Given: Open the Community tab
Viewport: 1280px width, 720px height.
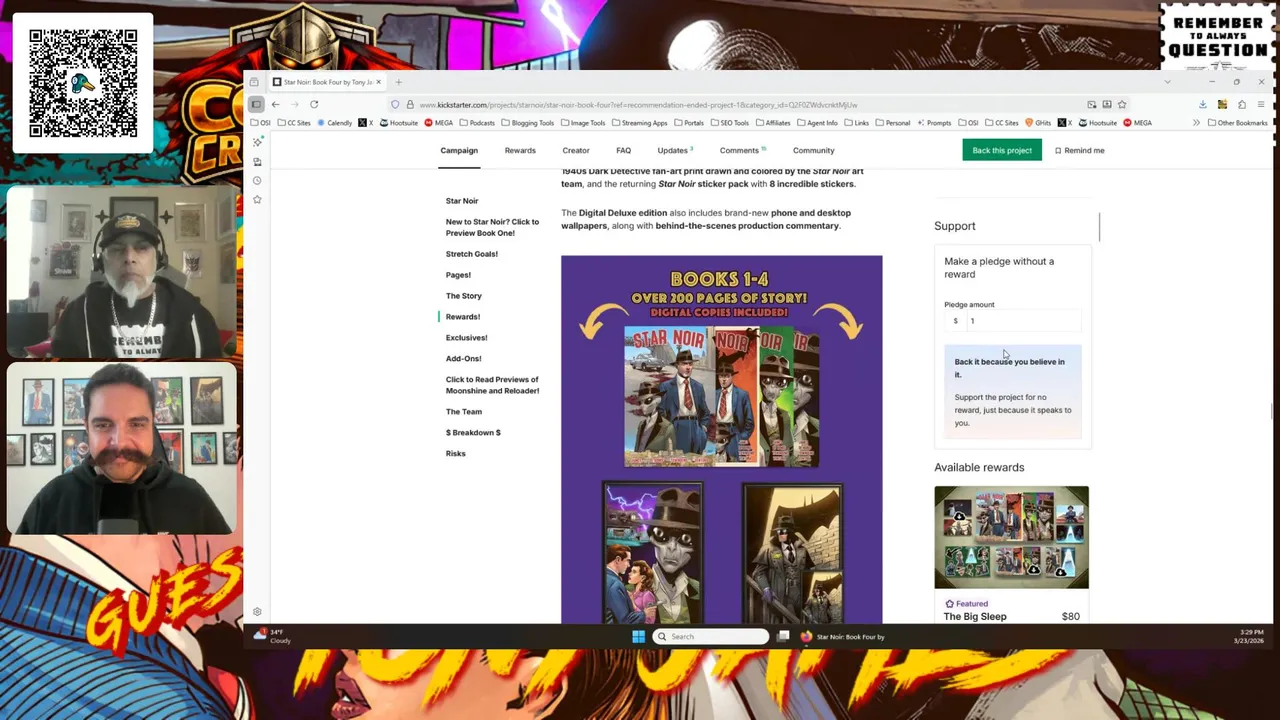Looking at the screenshot, I should tap(813, 150).
